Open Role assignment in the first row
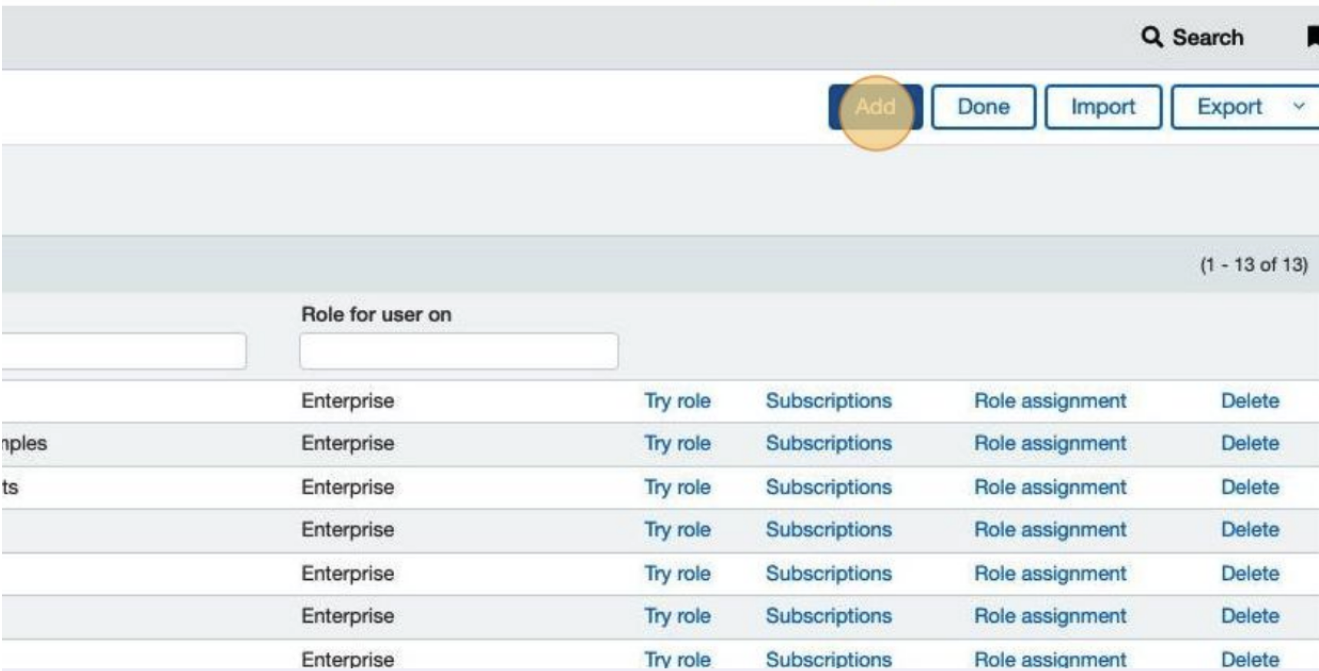Image resolution: width=1319 pixels, height=671 pixels. tap(1050, 401)
